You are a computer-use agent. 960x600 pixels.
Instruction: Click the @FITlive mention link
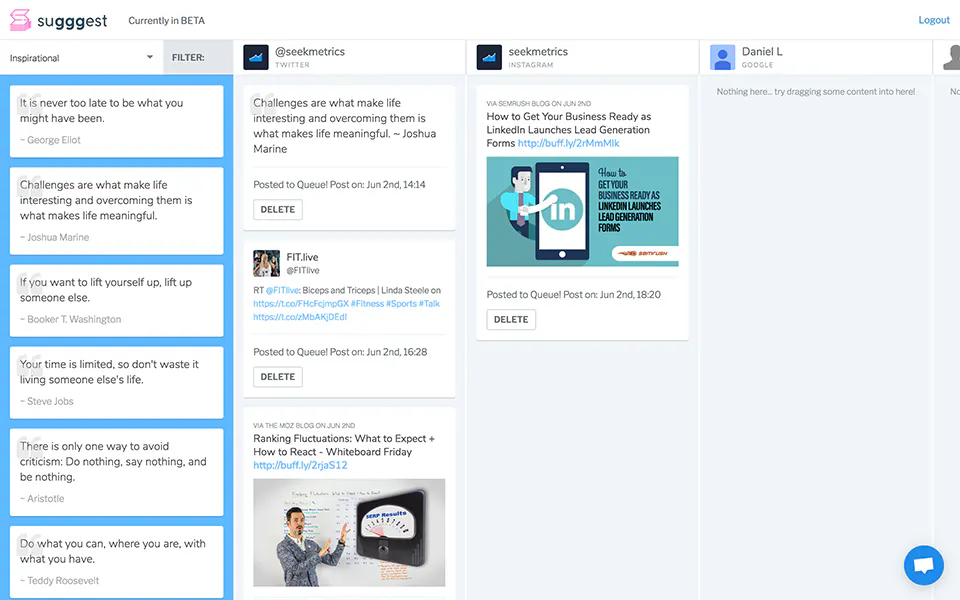(282, 290)
